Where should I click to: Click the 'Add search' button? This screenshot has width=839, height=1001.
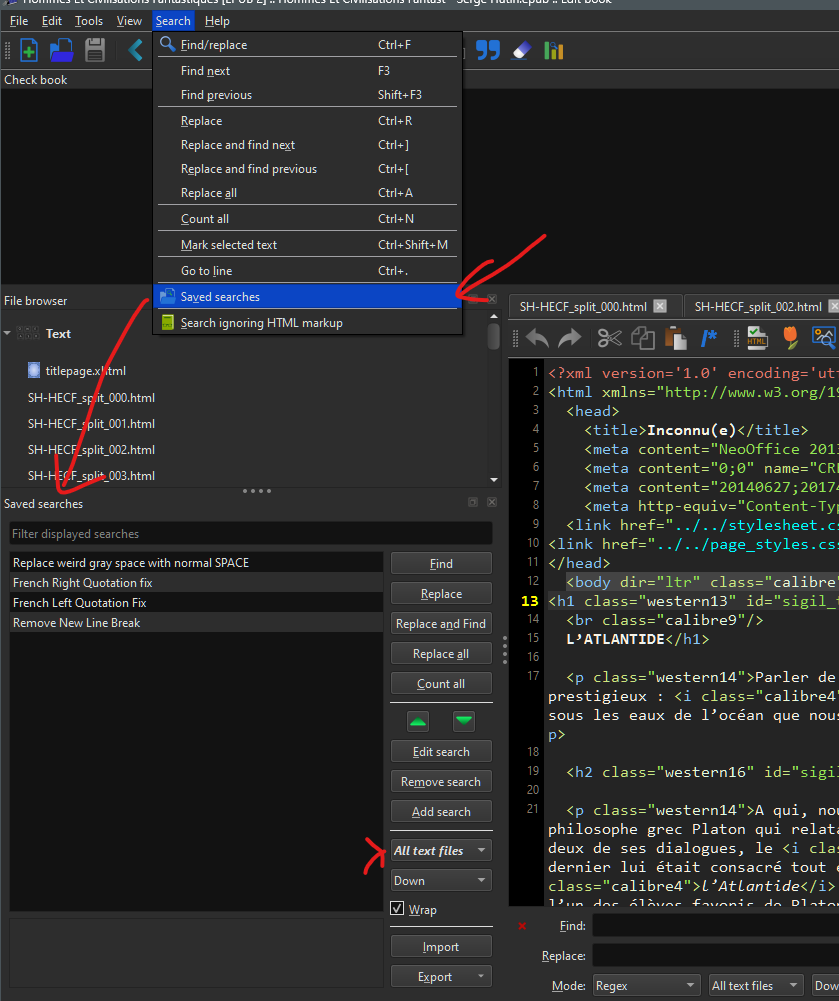441,812
